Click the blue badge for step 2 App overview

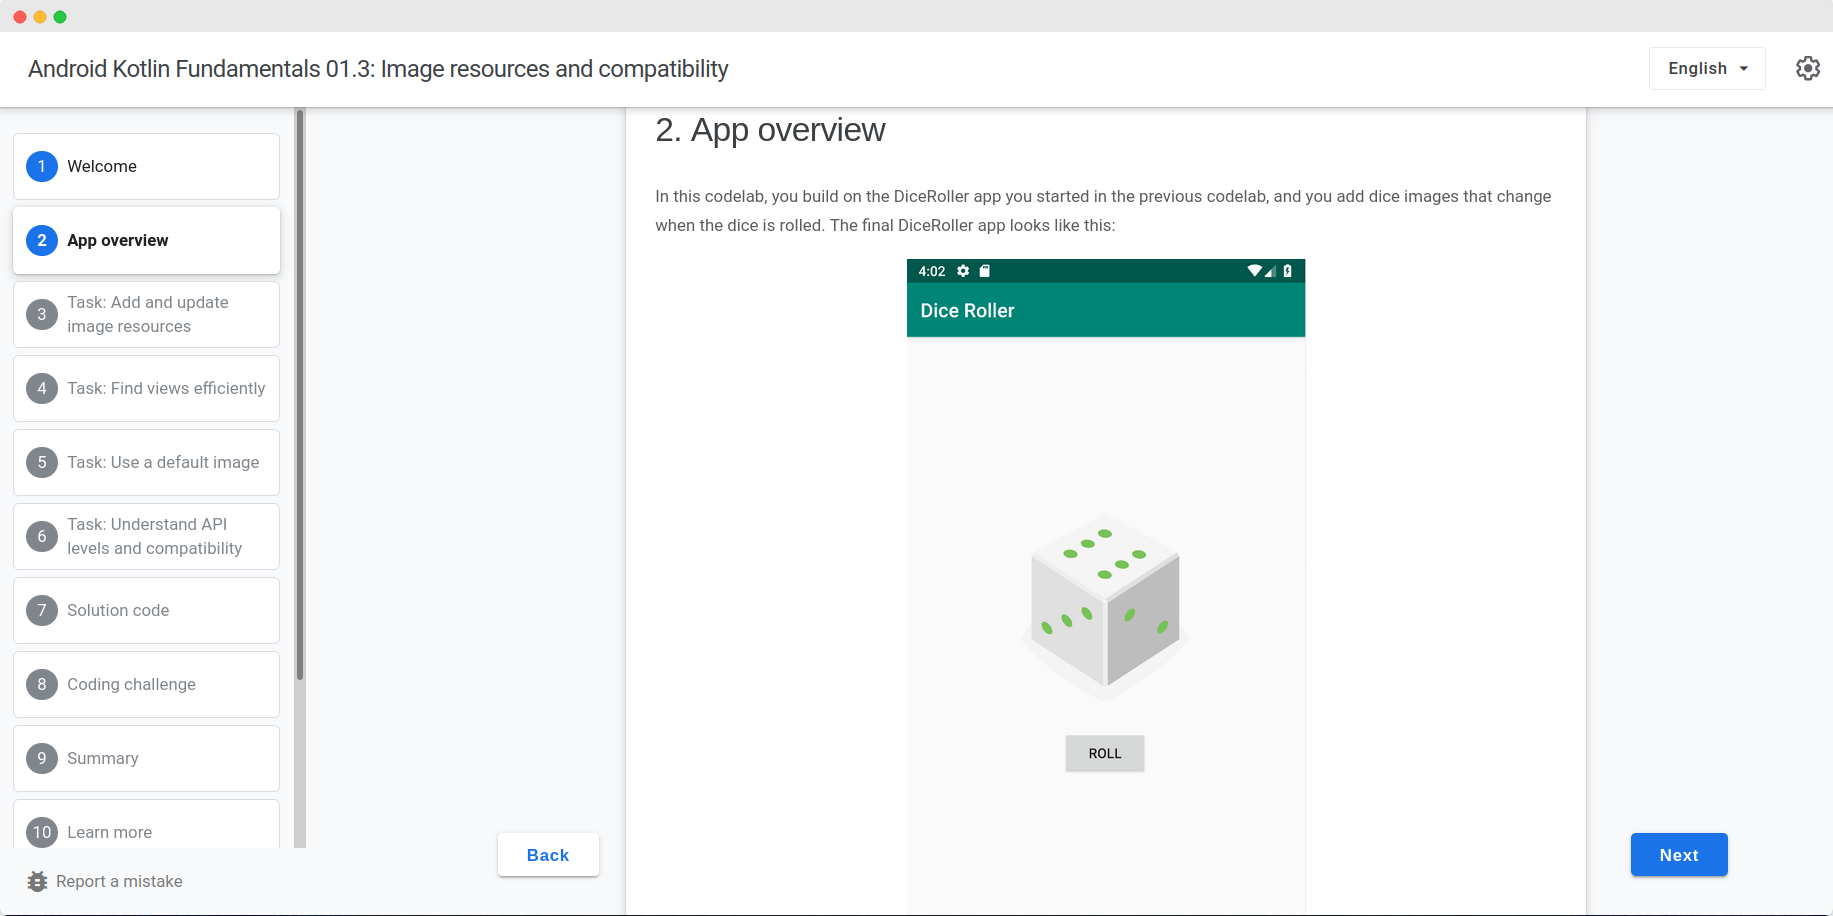[41, 240]
